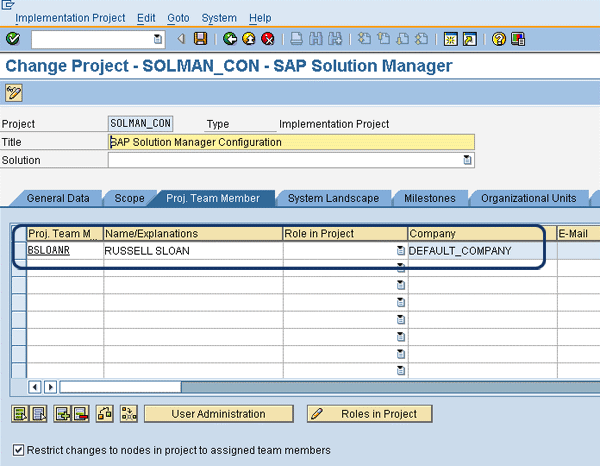Click the User Administration button

coord(219,414)
